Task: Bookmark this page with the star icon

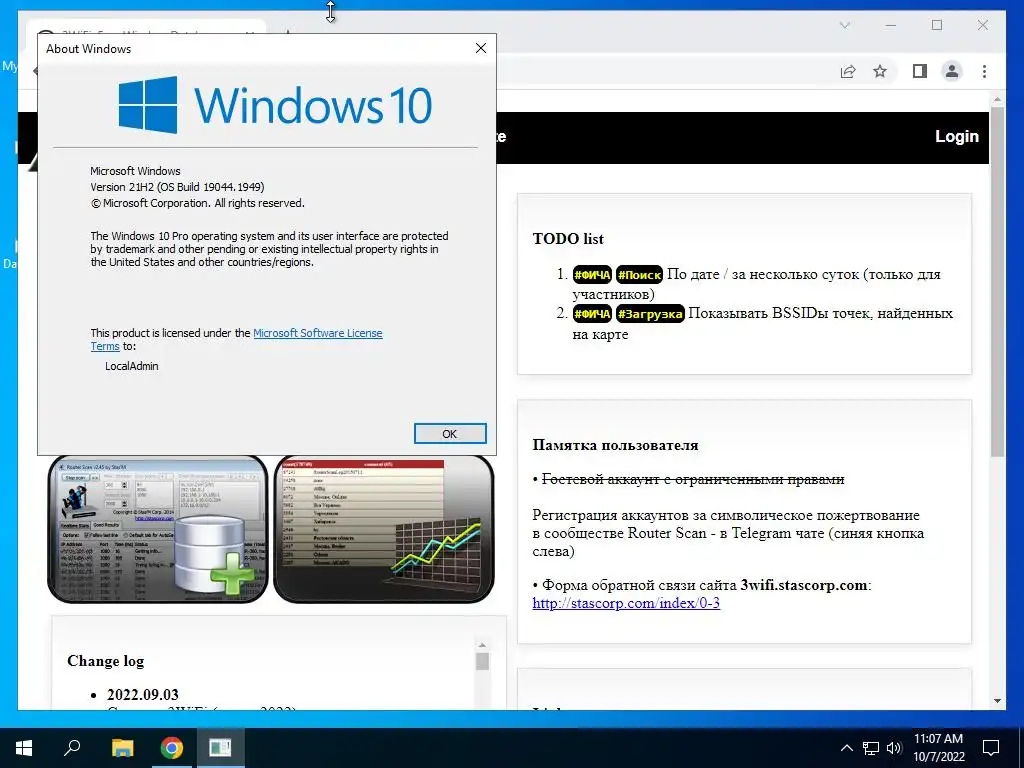Action: (x=880, y=71)
